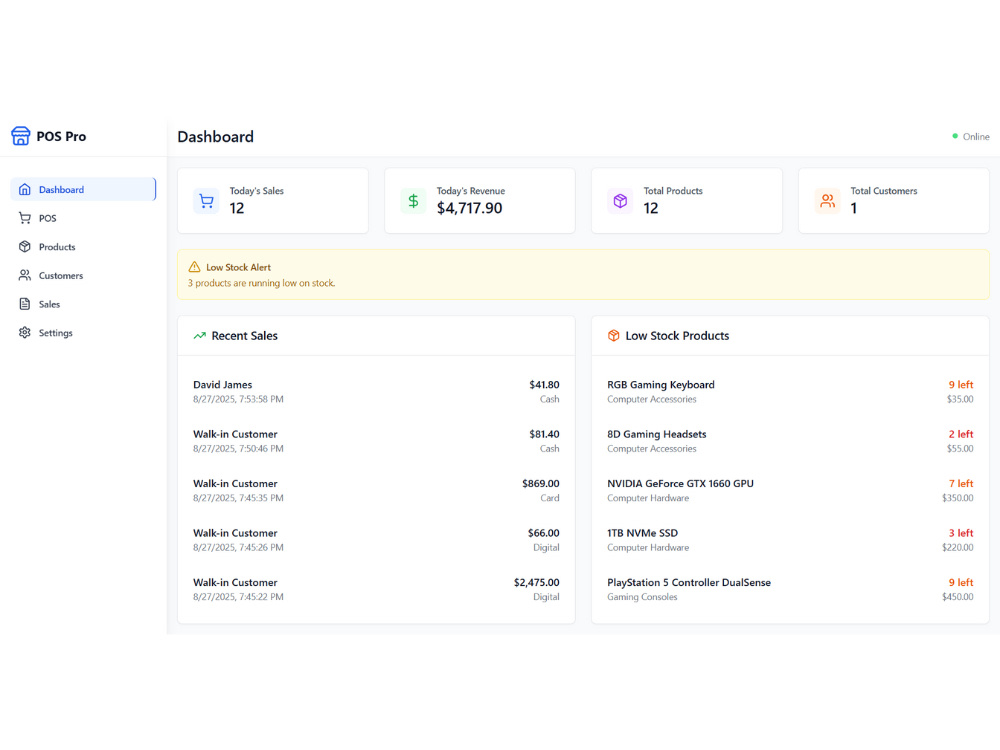The height and width of the screenshot is (750, 1000).
Task: Click the Low Stock Products heading
Action: [x=677, y=335]
